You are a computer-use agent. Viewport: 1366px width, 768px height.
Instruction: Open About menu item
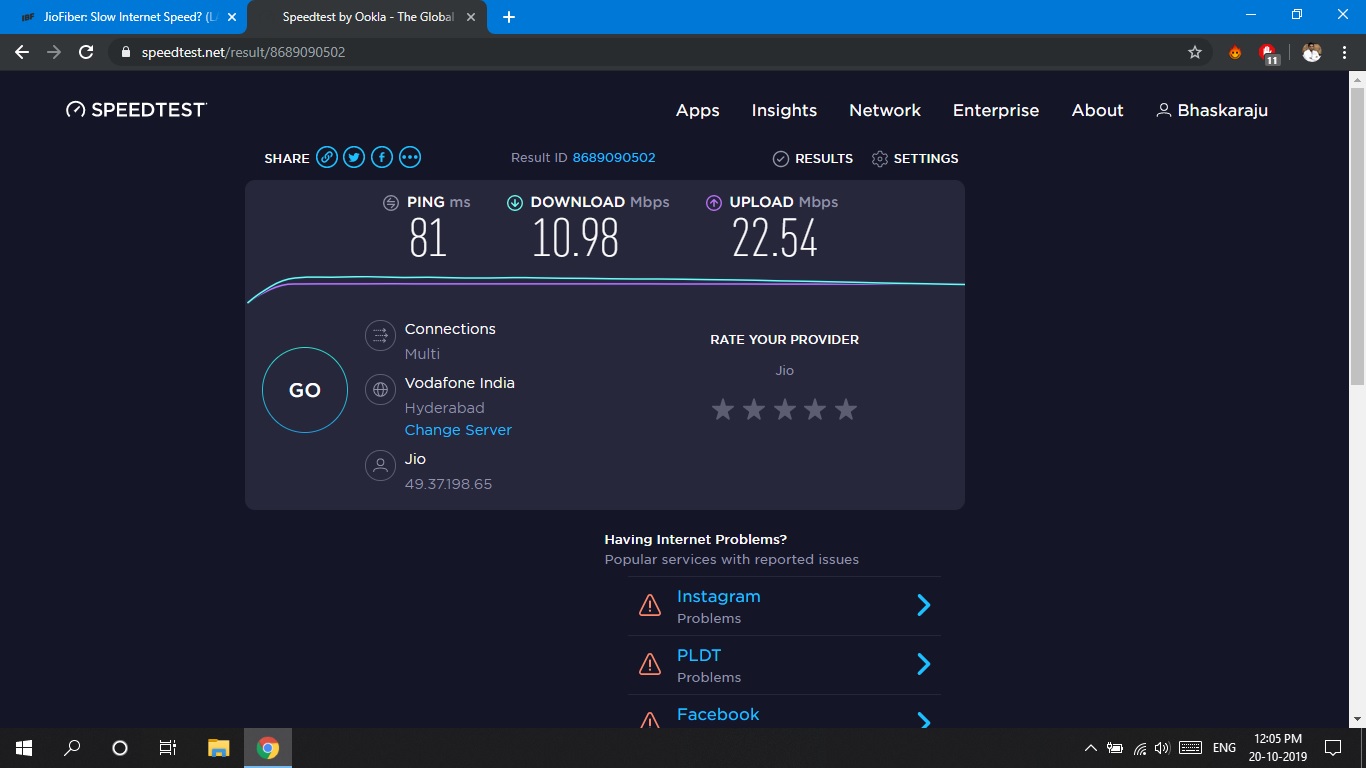[x=1098, y=110]
